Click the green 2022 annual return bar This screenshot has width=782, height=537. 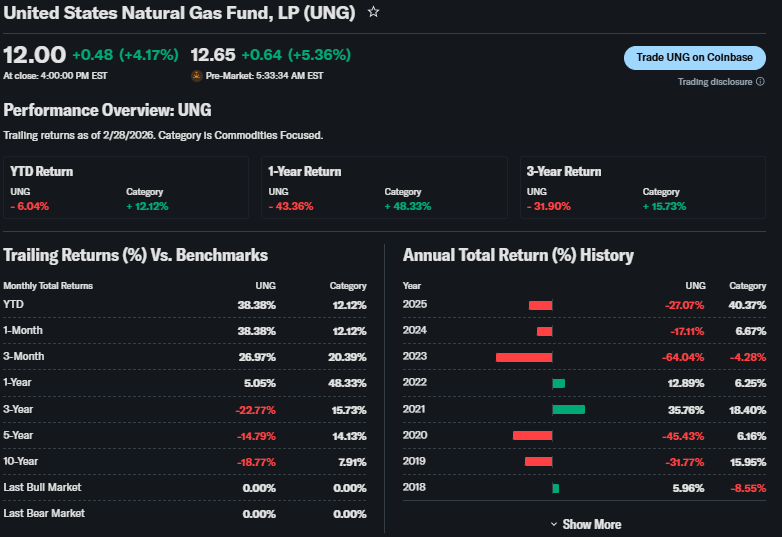tap(558, 383)
